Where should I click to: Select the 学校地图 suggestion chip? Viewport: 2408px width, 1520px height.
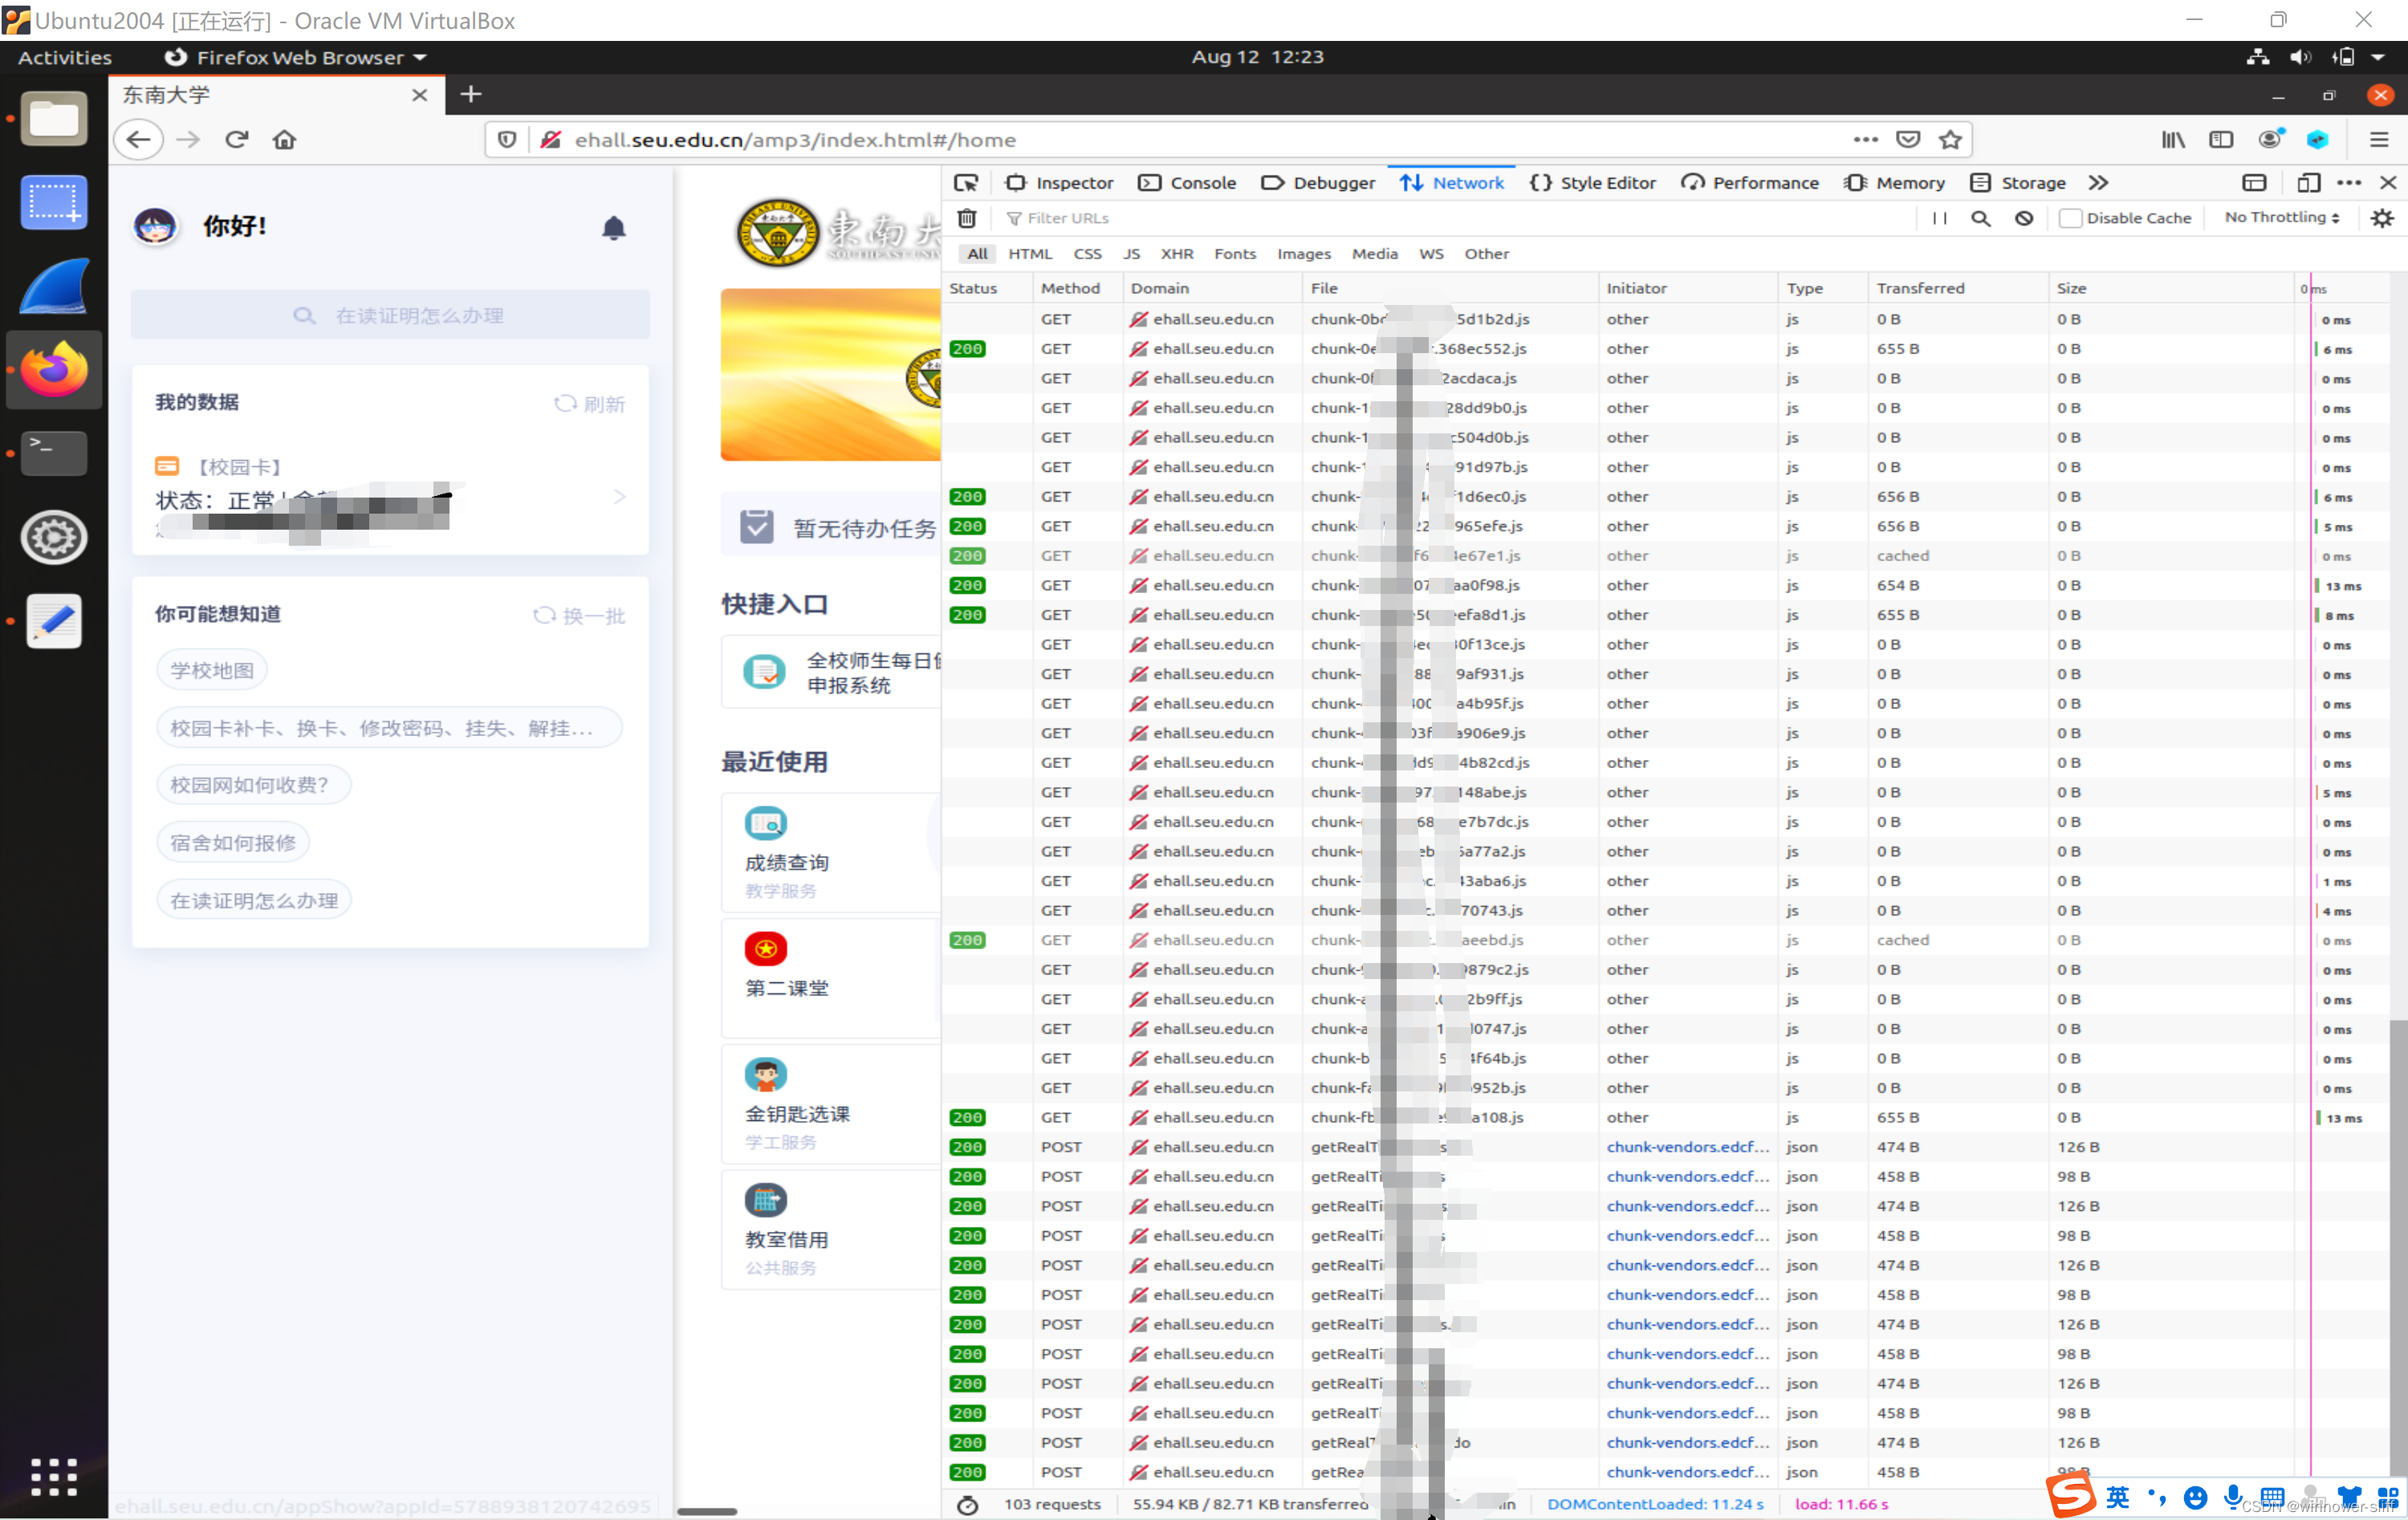click(x=212, y=671)
